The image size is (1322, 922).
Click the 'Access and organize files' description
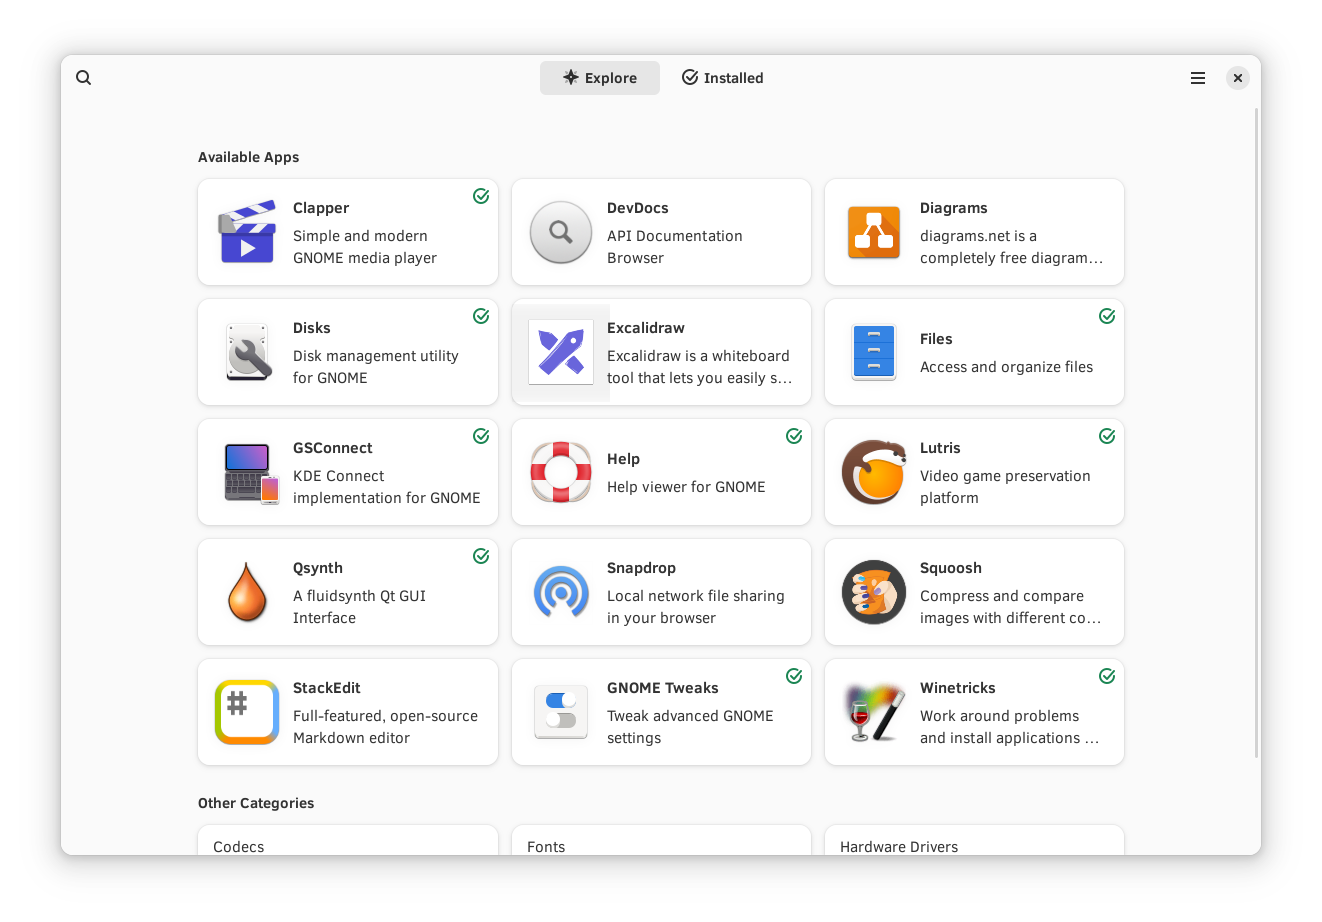click(x=1007, y=367)
